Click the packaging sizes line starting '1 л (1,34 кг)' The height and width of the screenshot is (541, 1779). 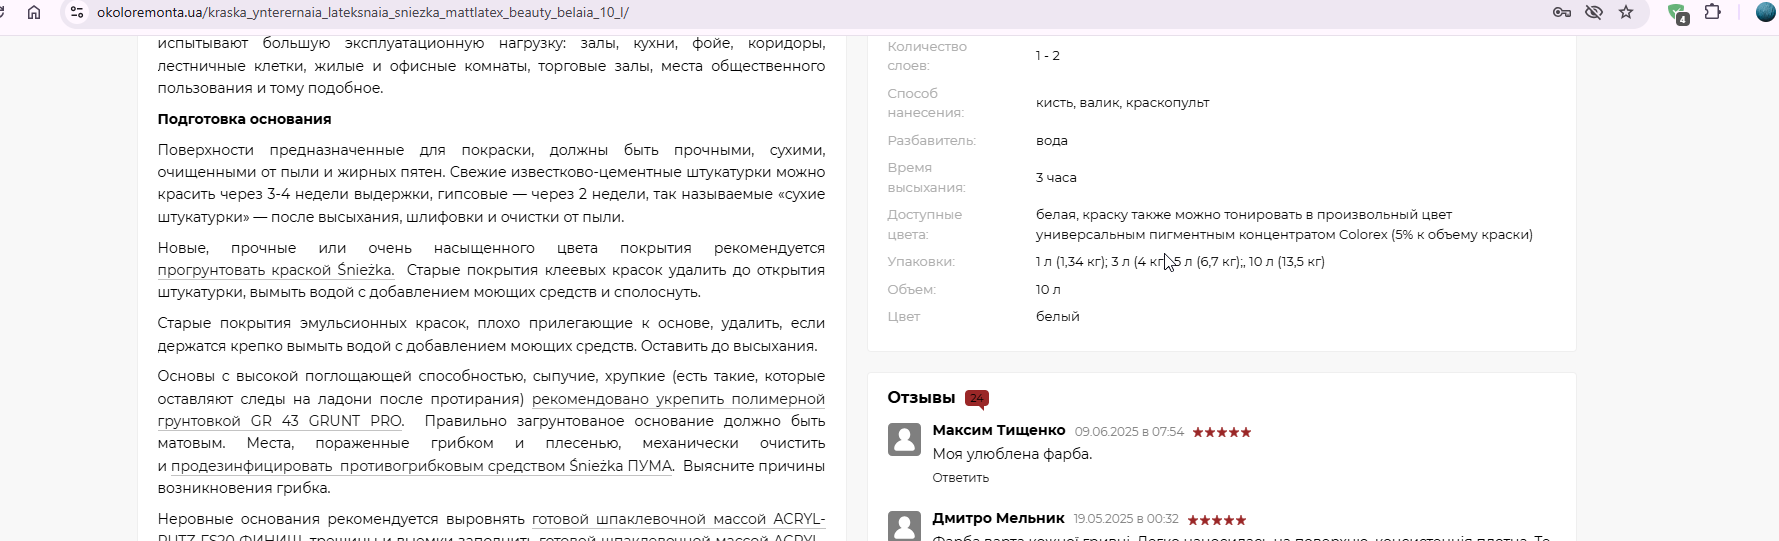pos(1180,262)
